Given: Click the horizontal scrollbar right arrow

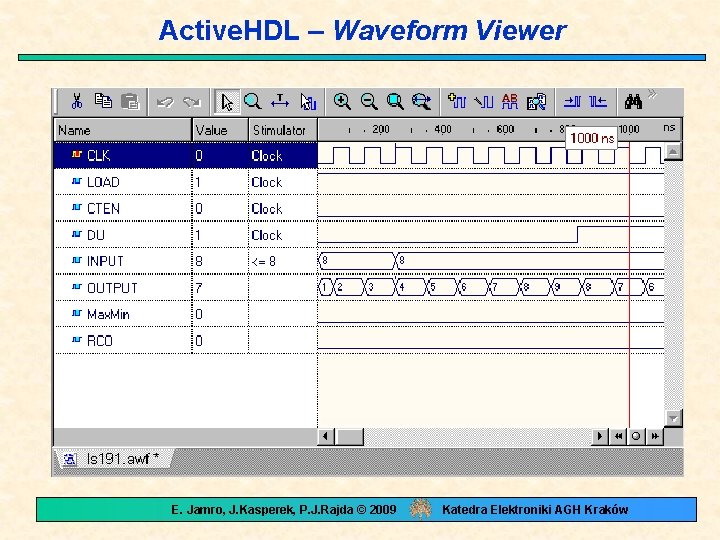Looking at the screenshot, I should [600, 436].
